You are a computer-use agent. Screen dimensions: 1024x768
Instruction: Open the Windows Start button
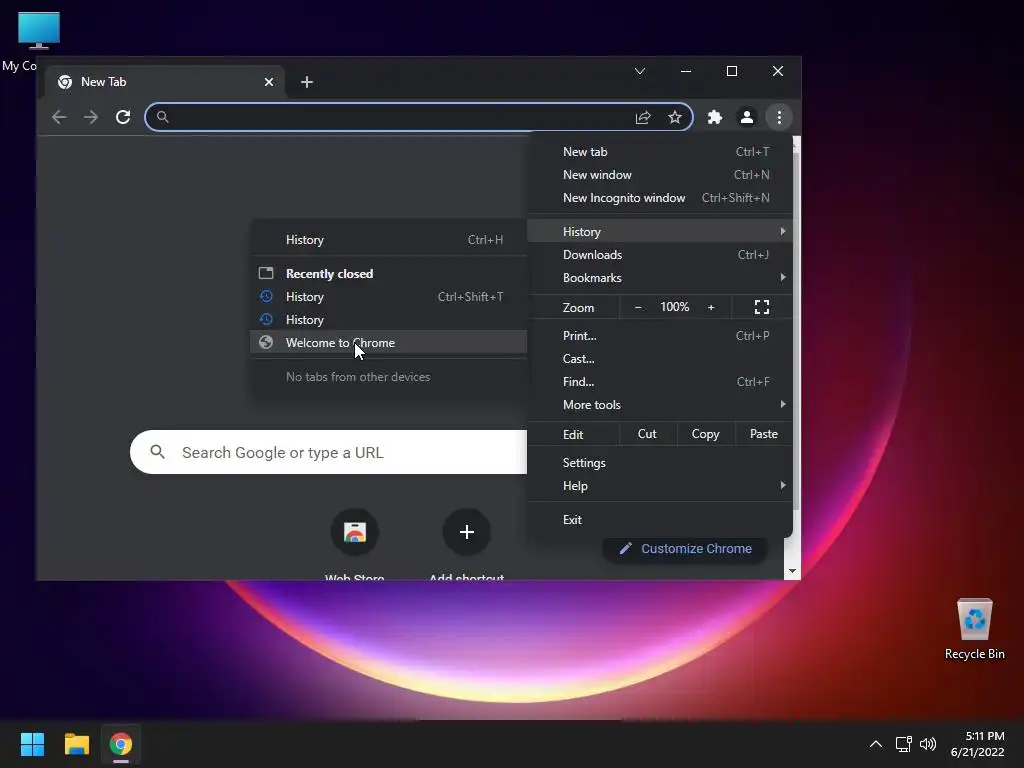32,744
